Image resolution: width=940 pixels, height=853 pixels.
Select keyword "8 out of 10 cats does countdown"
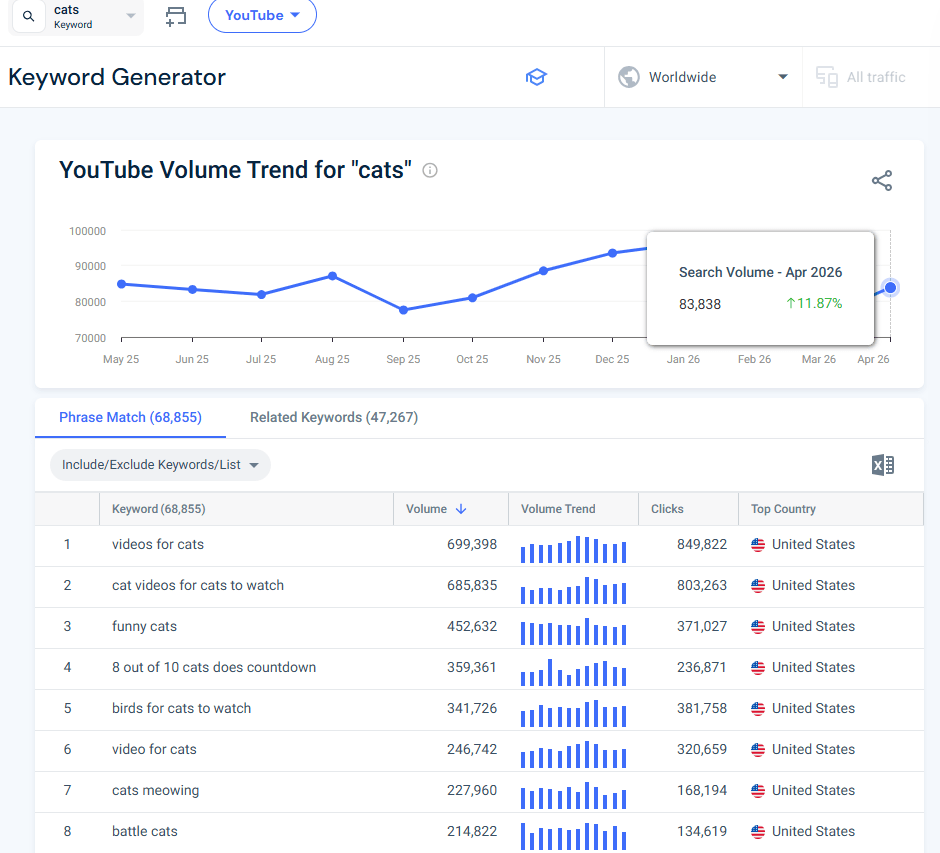point(214,667)
